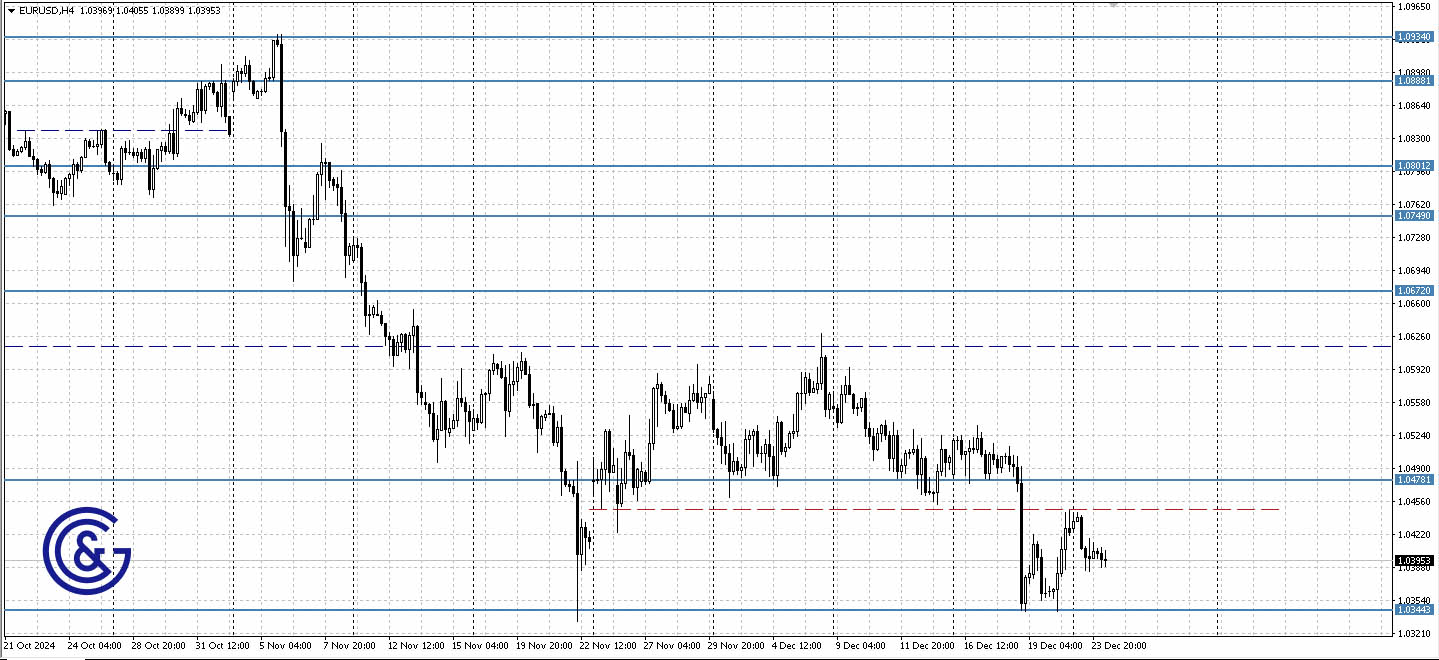This screenshot has width=1439, height=660.
Task: Collapse the chart using the small triangle arrow
Action: point(9,11)
